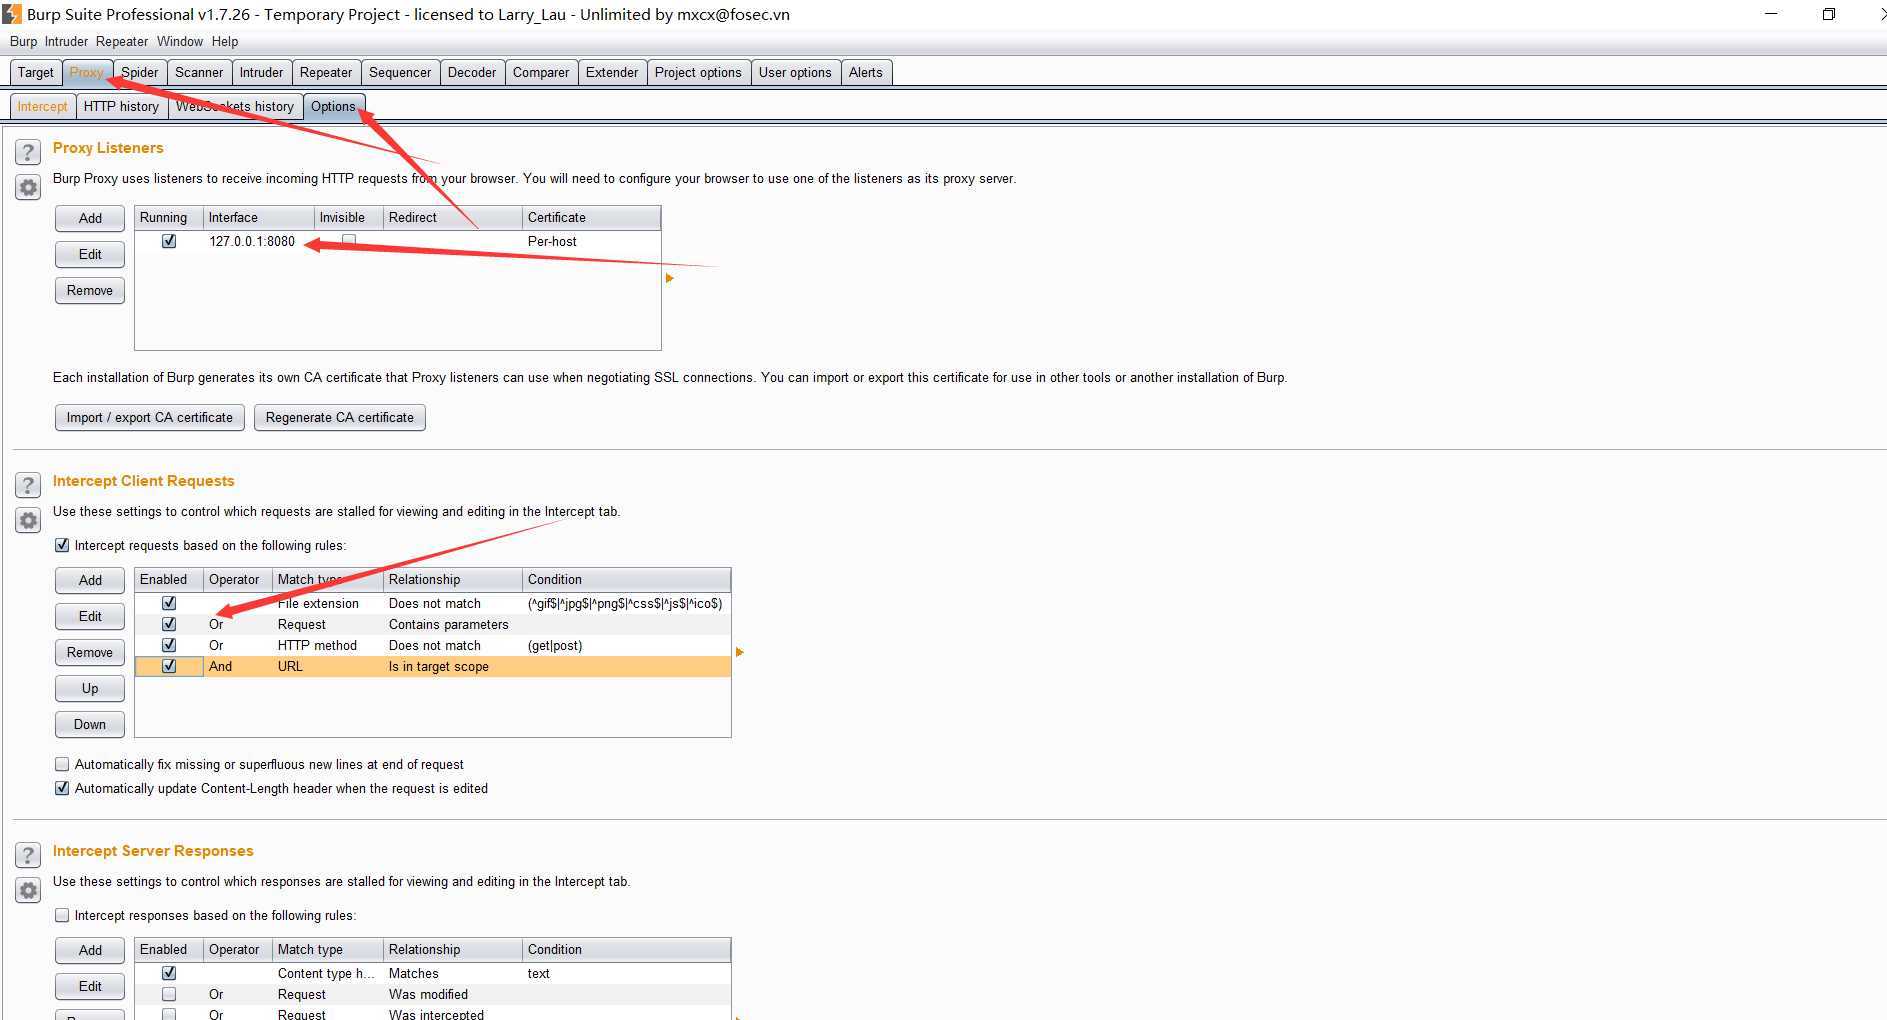Remove the selected client request rule

tap(90, 652)
